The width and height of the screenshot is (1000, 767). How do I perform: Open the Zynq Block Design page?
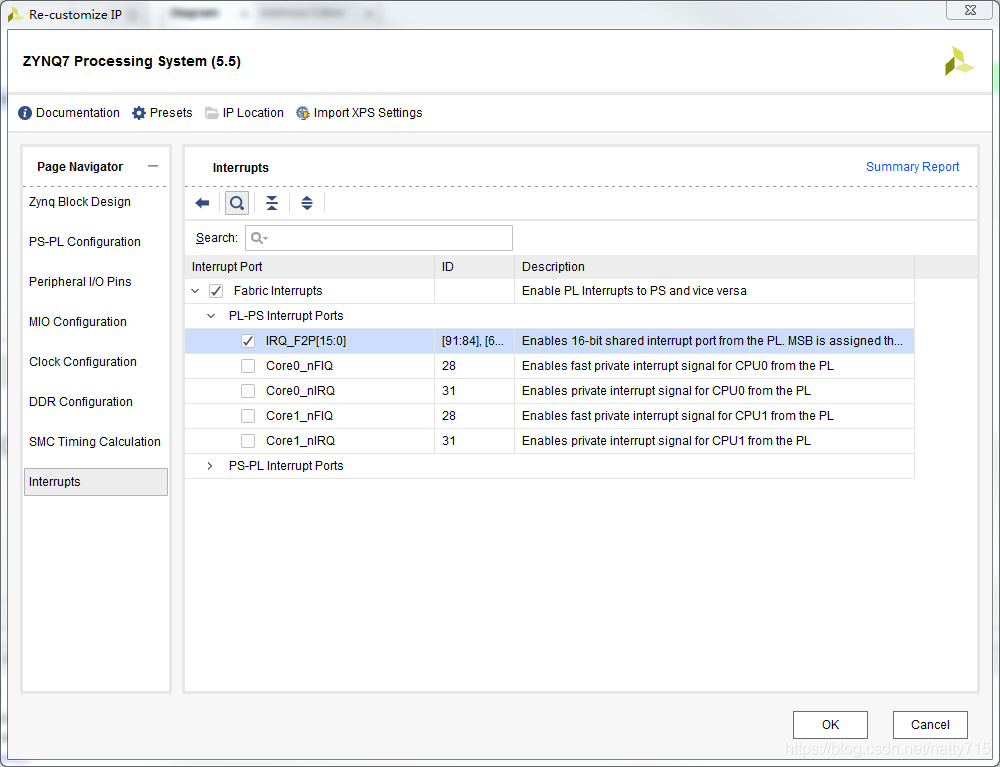pos(80,201)
